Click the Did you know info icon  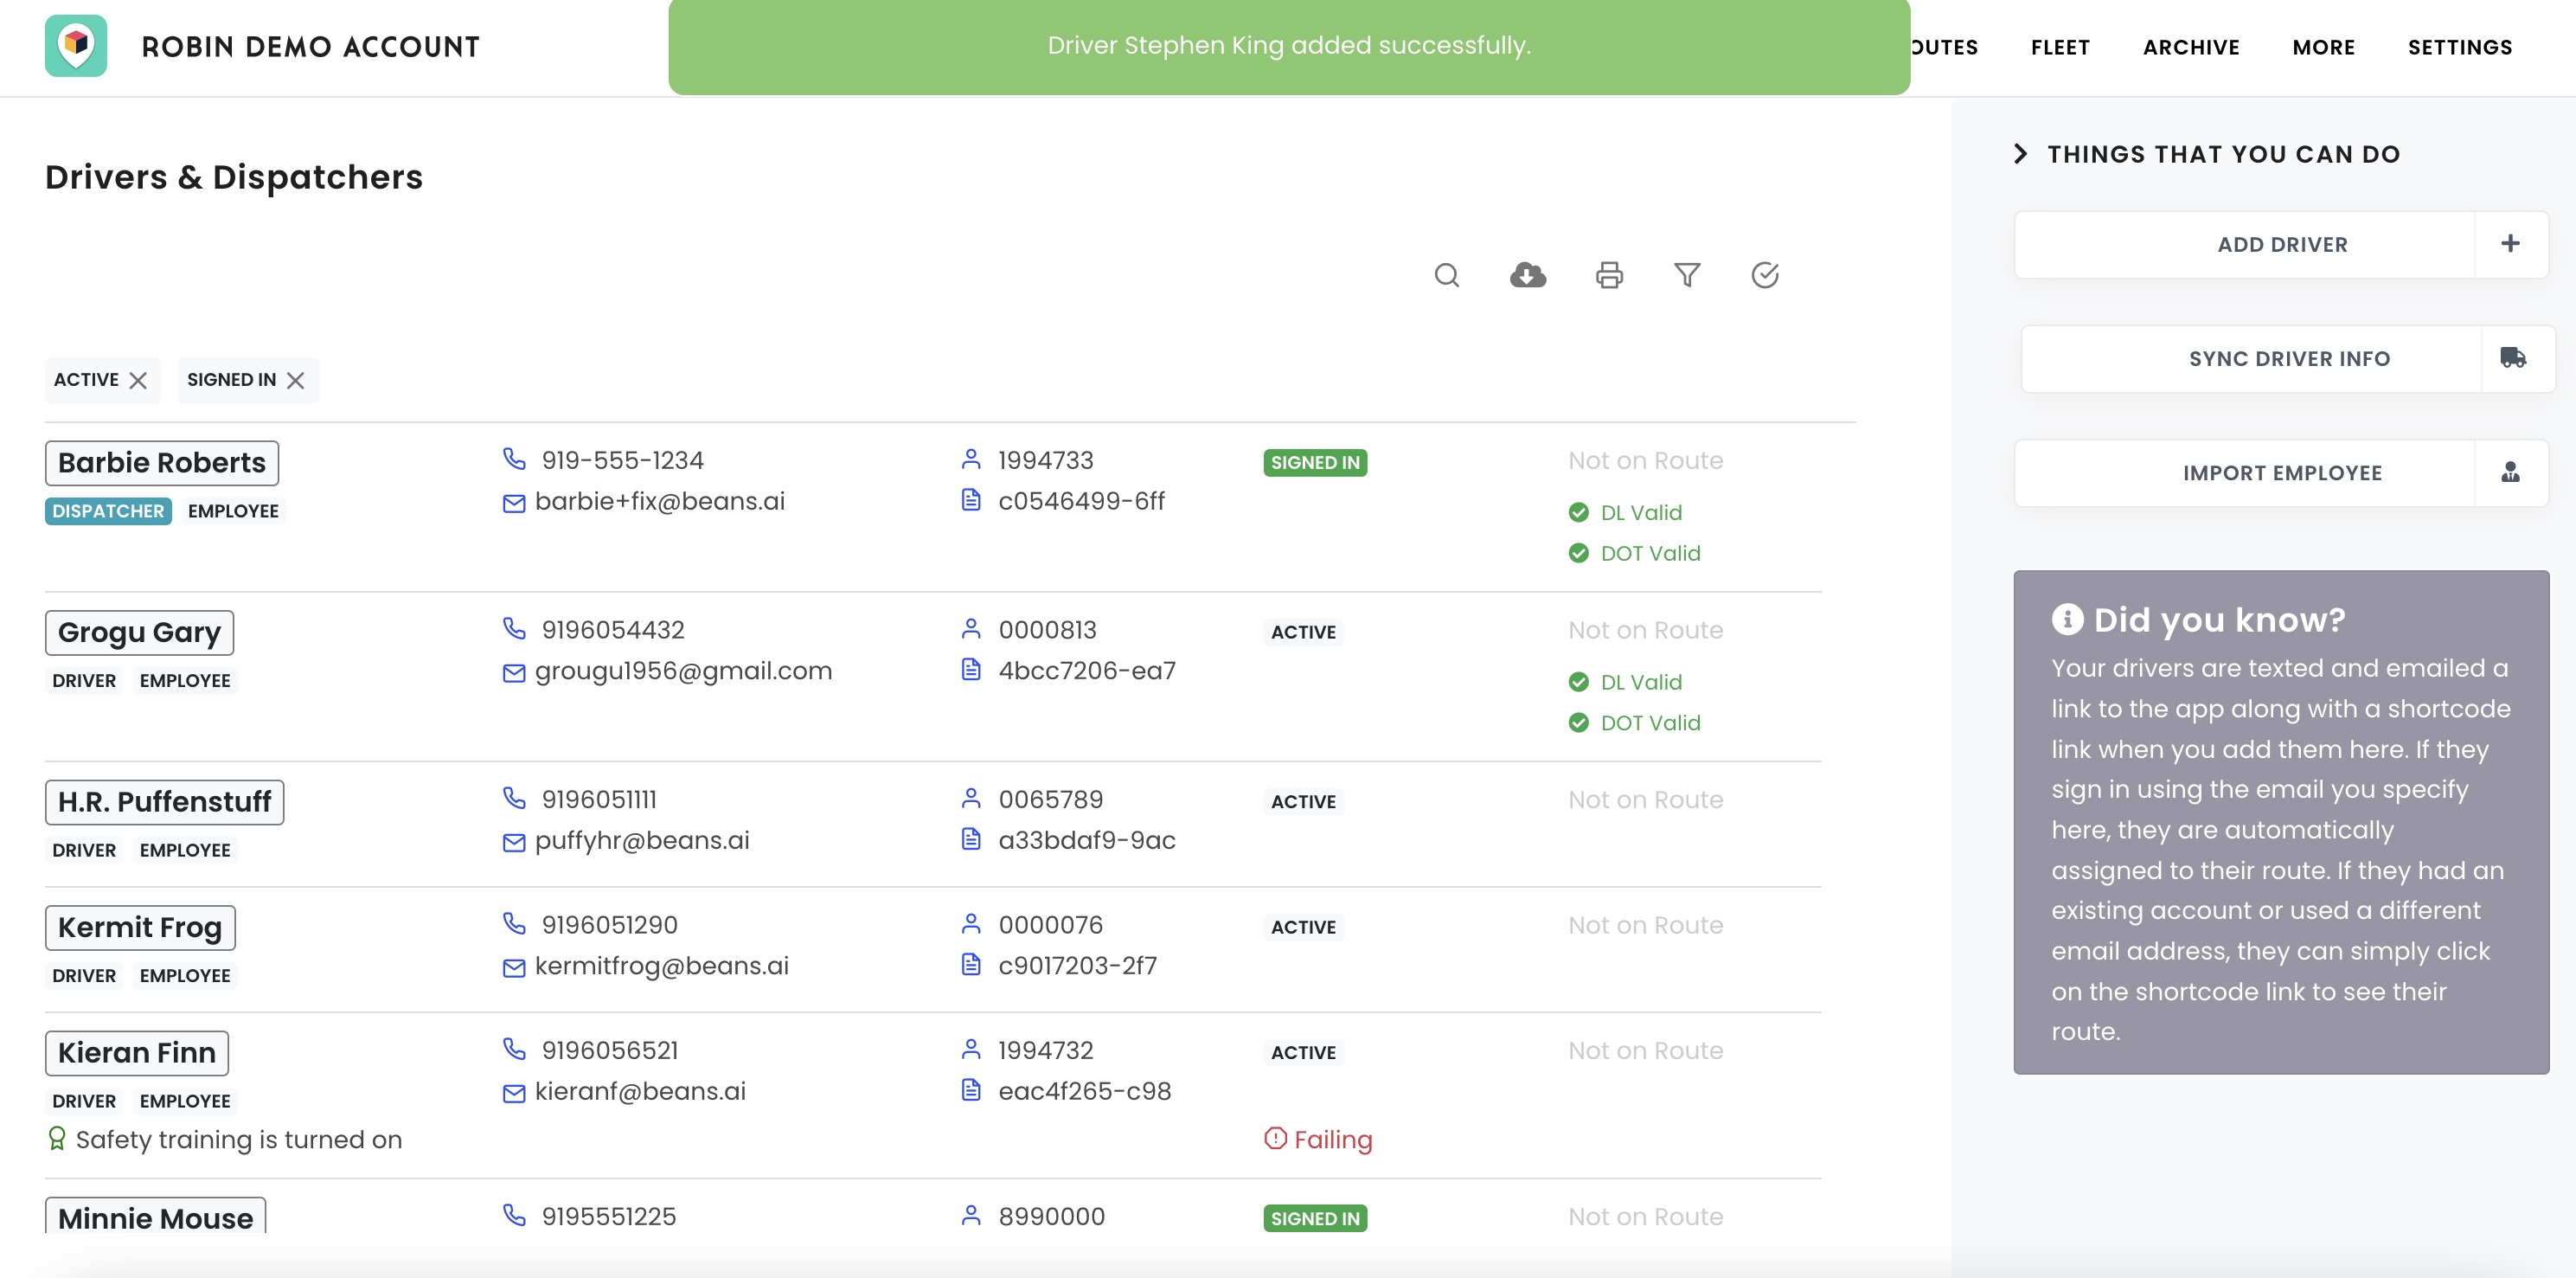point(2067,620)
